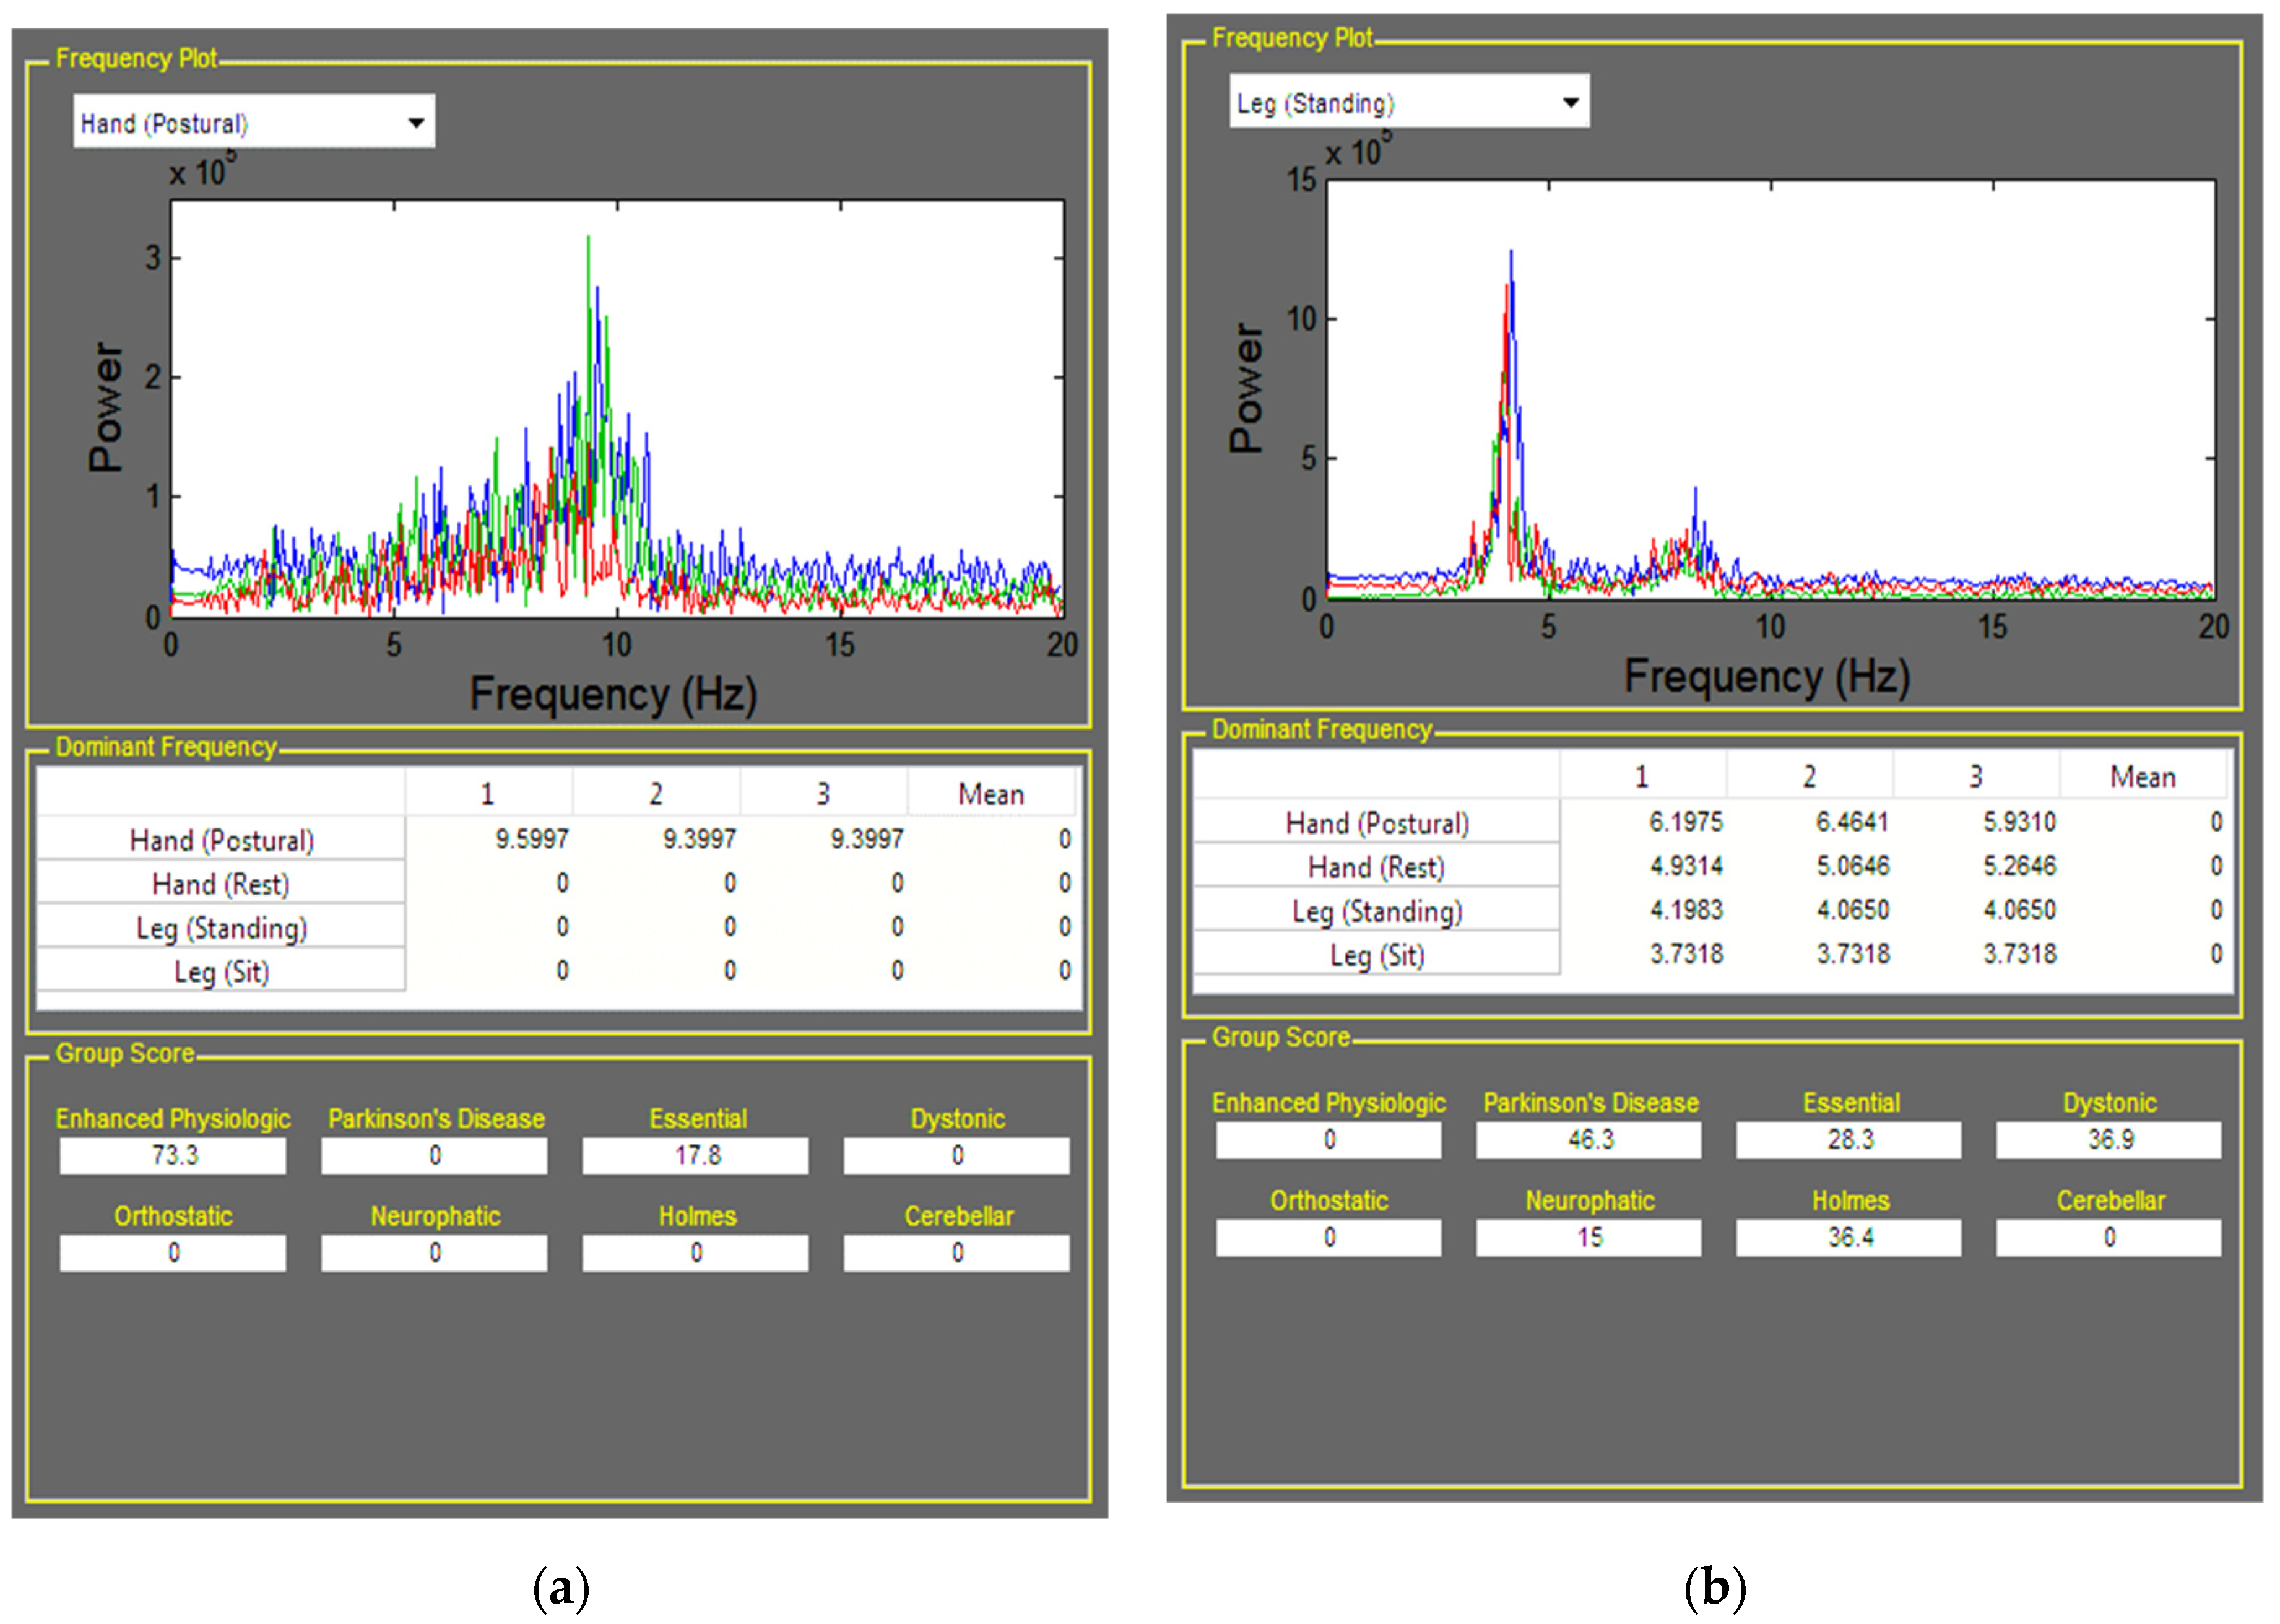Click Enhanced Physiologic score field showing 73.3

pyautogui.click(x=173, y=1155)
